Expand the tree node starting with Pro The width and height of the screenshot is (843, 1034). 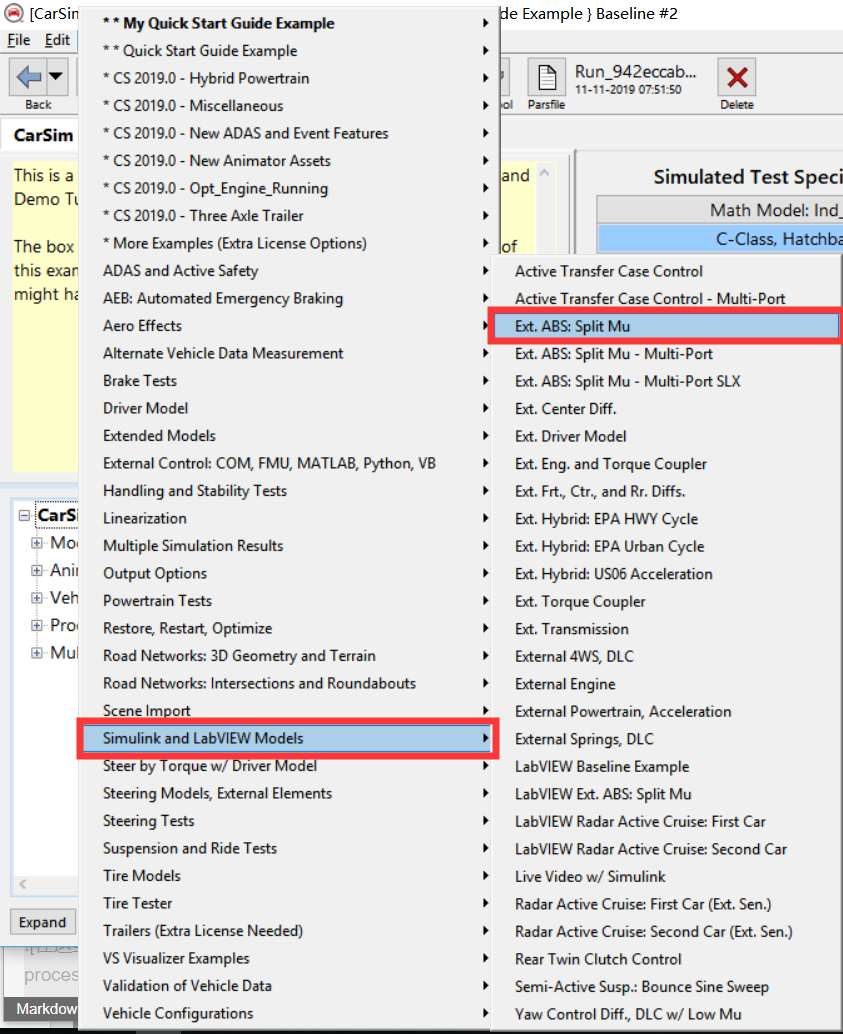[x=37, y=625]
